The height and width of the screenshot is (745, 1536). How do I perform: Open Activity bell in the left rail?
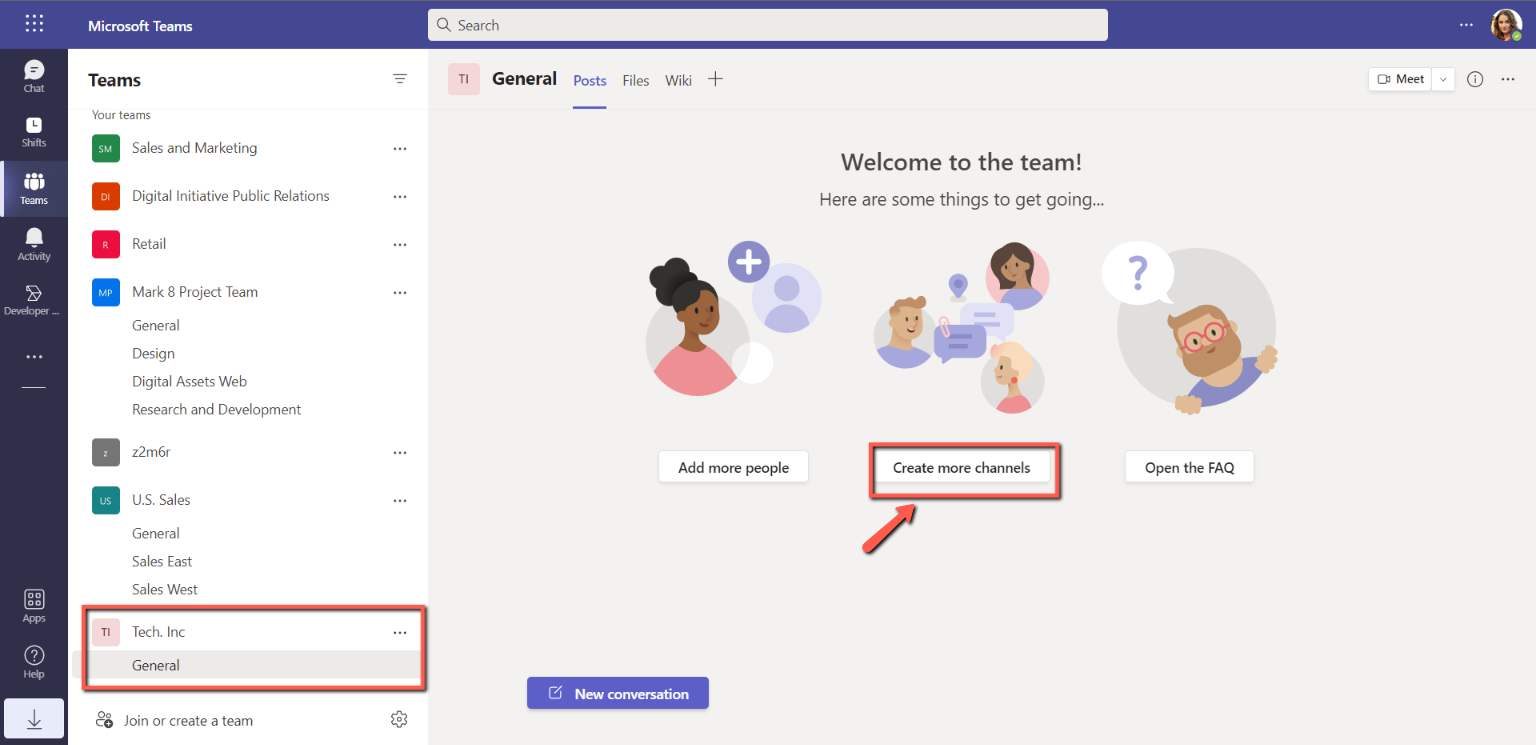[x=34, y=244]
